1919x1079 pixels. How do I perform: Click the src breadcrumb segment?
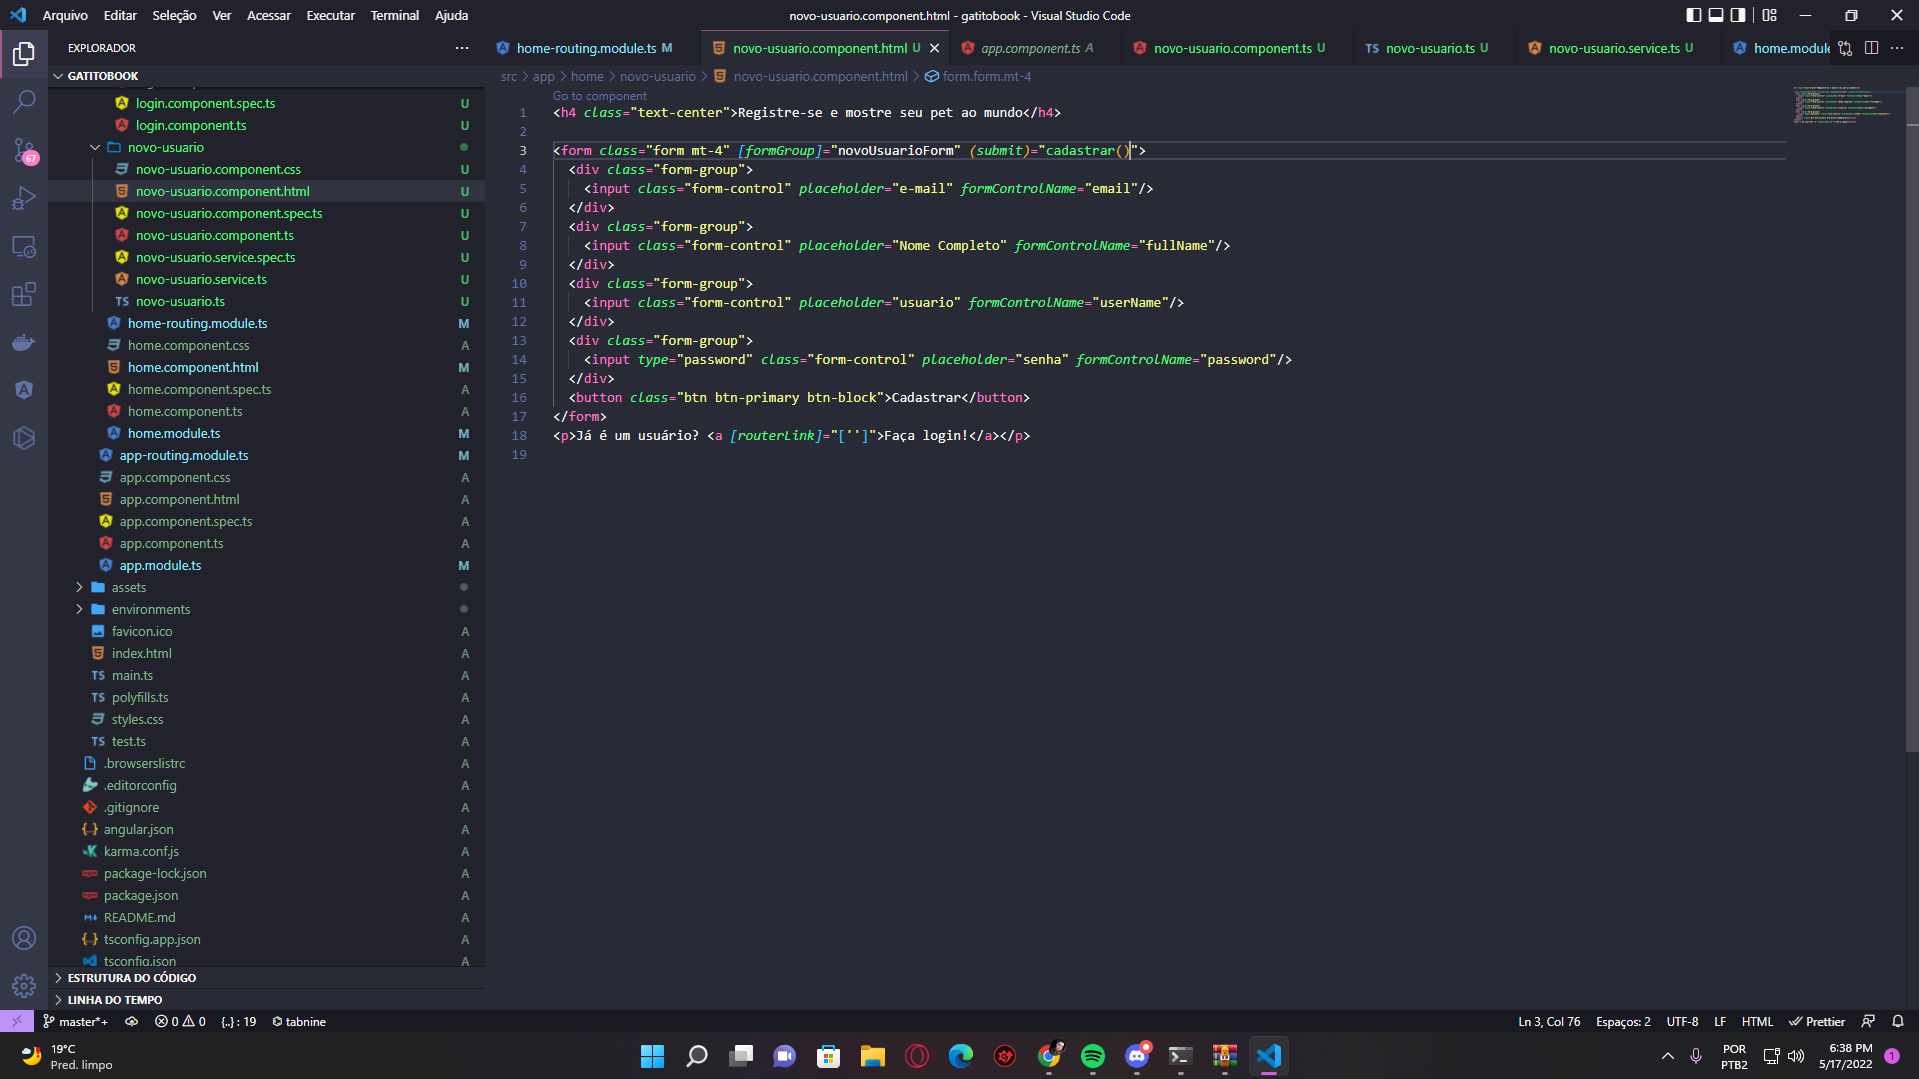coord(509,76)
